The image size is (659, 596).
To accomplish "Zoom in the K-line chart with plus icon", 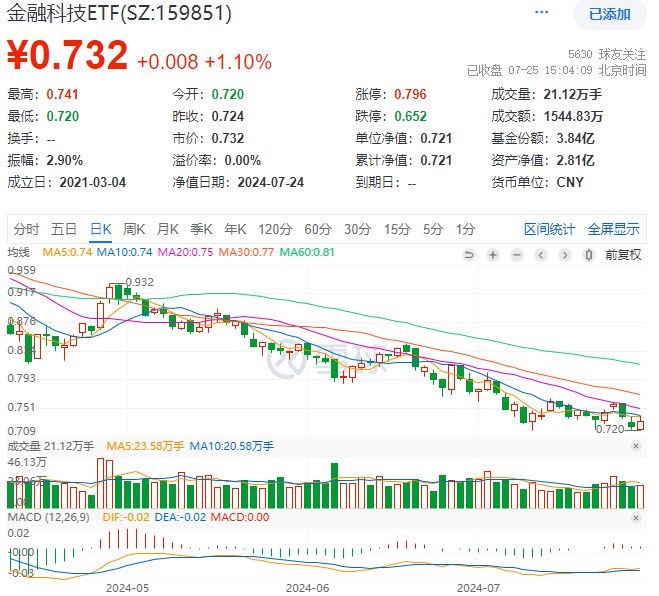I will [493, 255].
